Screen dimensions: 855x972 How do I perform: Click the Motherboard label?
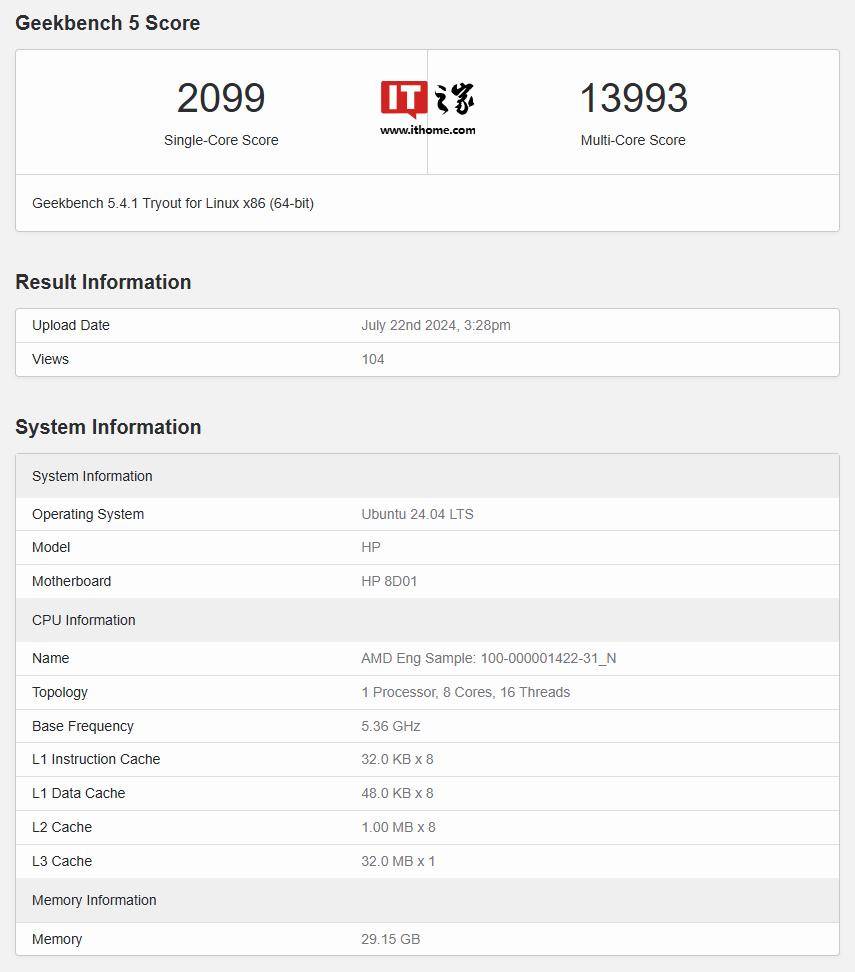(71, 581)
